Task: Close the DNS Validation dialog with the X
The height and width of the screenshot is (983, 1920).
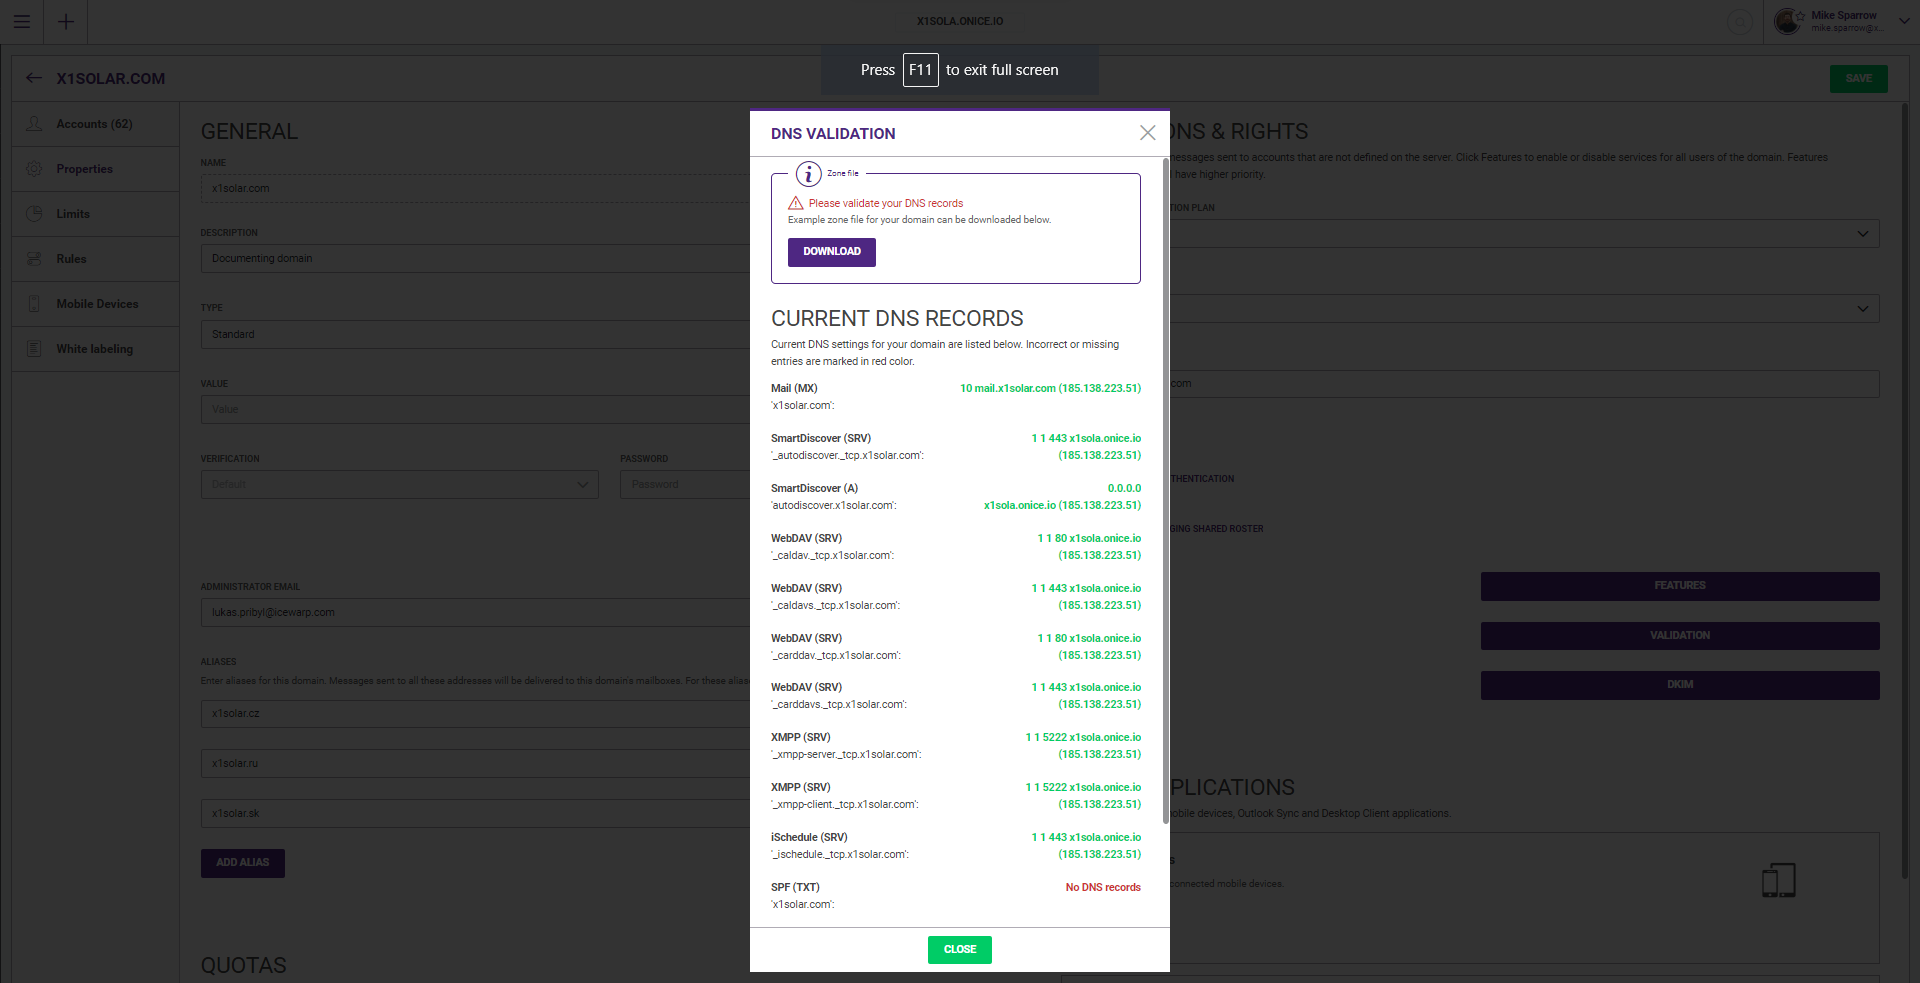Action: [x=1147, y=133]
